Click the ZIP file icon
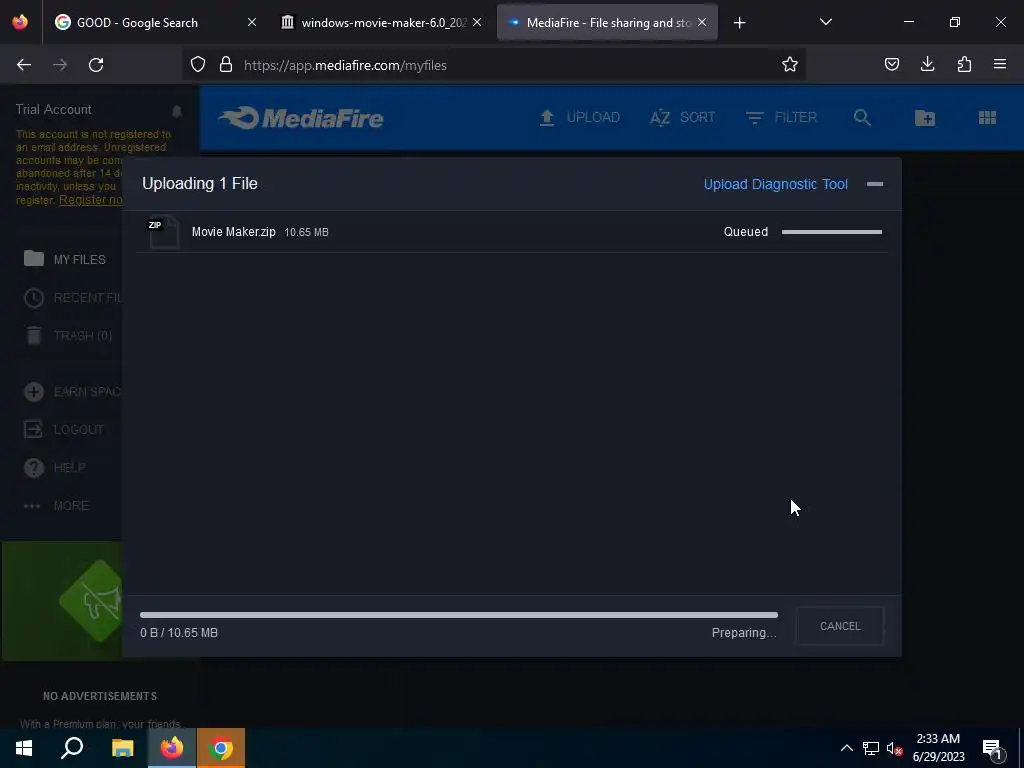 pyautogui.click(x=163, y=232)
